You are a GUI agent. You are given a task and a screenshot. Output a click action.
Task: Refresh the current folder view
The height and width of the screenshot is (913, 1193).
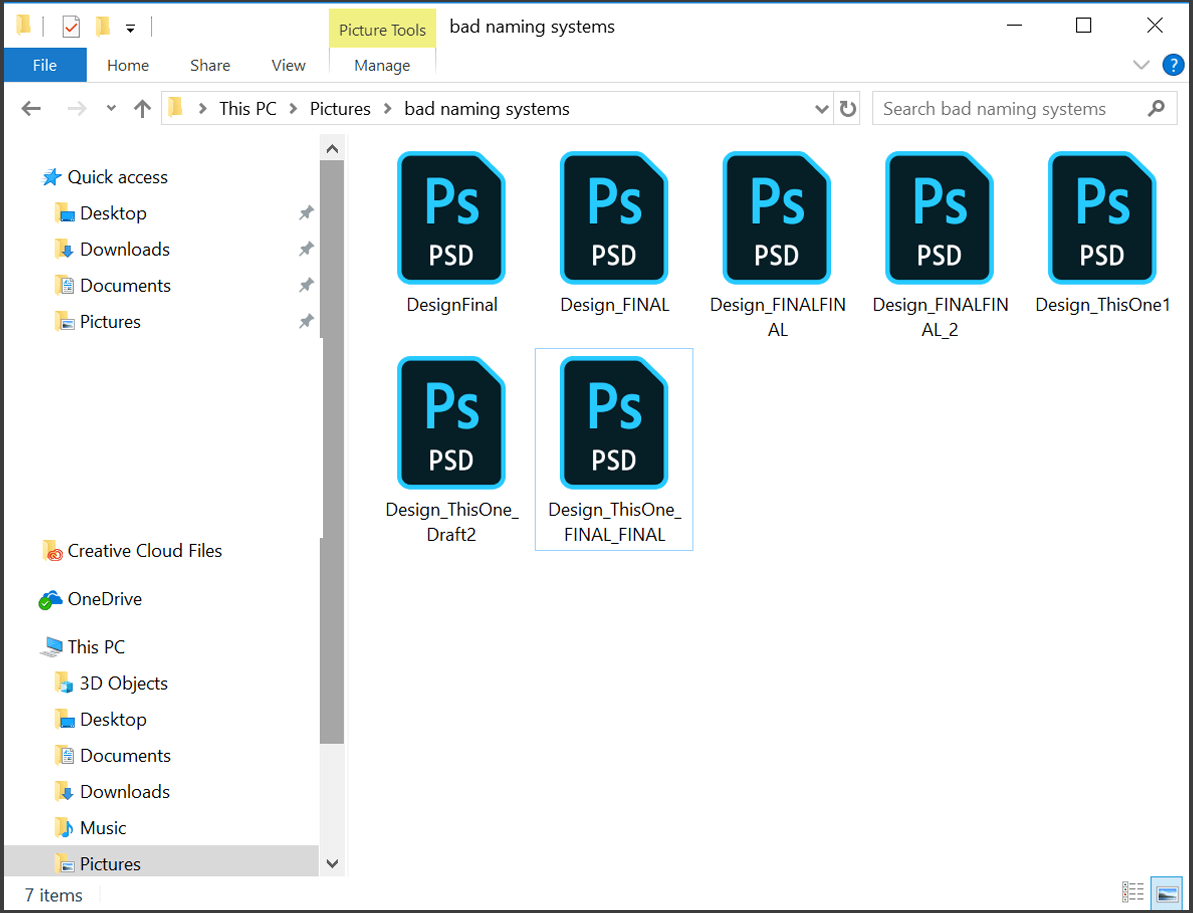[x=848, y=109]
